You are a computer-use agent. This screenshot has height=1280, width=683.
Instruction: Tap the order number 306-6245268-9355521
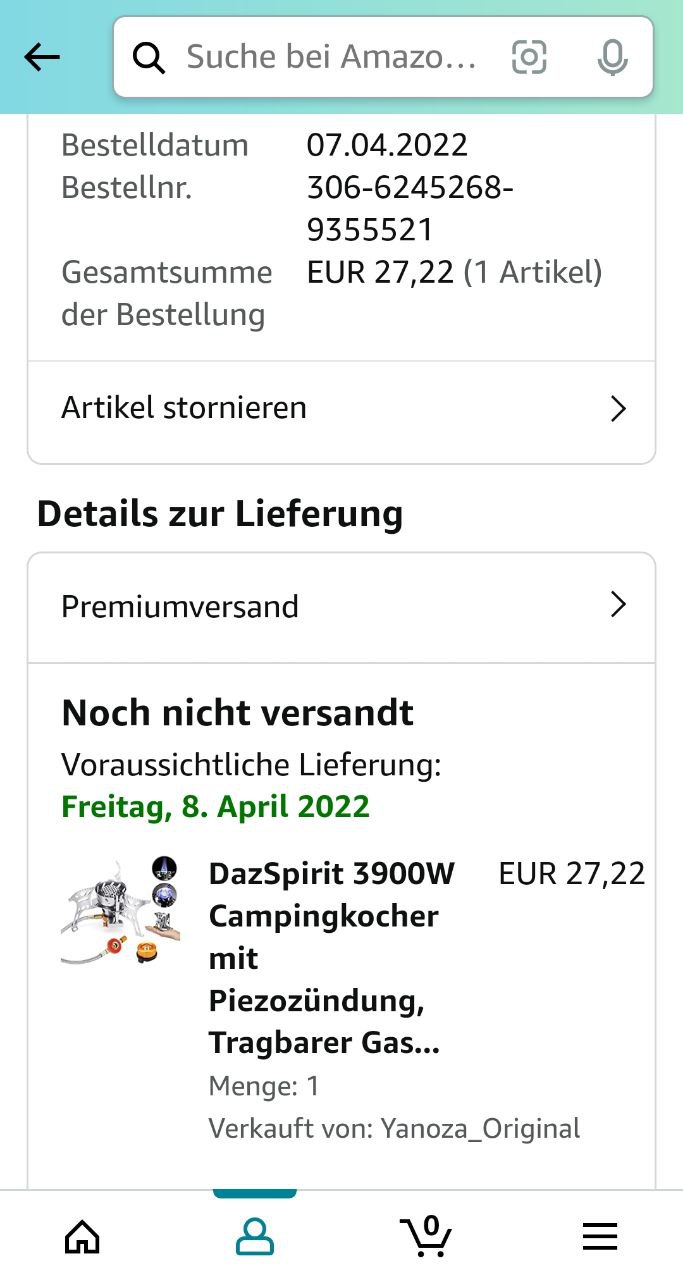pyautogui.click(x=410, y=209)
